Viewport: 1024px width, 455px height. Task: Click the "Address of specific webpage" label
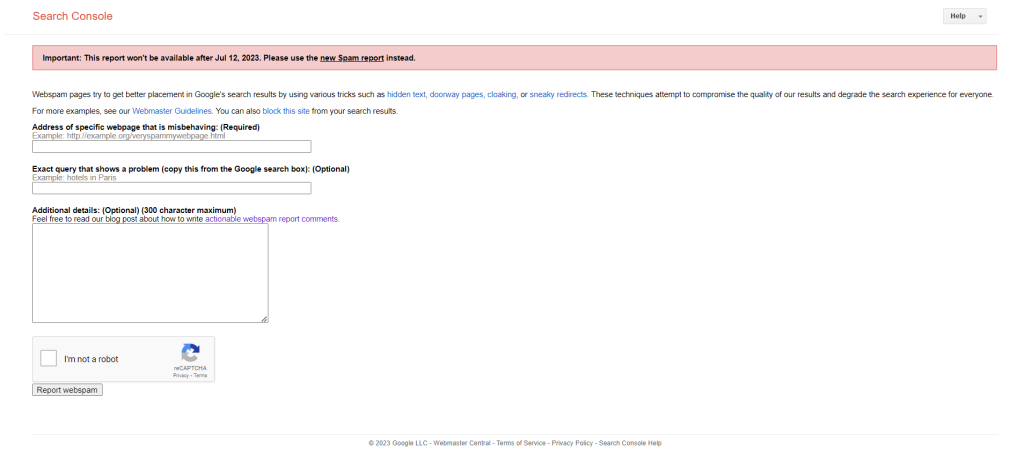click(x=146, y=127)
